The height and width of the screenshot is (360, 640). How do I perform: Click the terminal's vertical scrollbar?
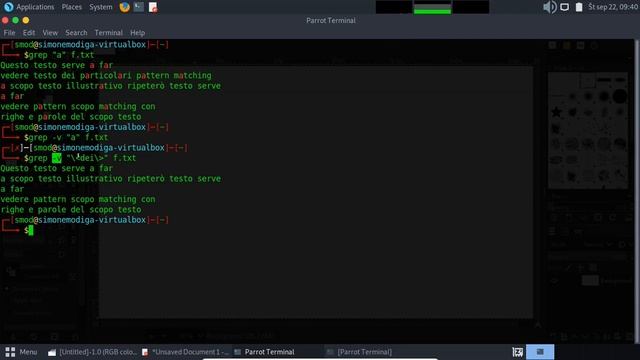click(637, 191)
